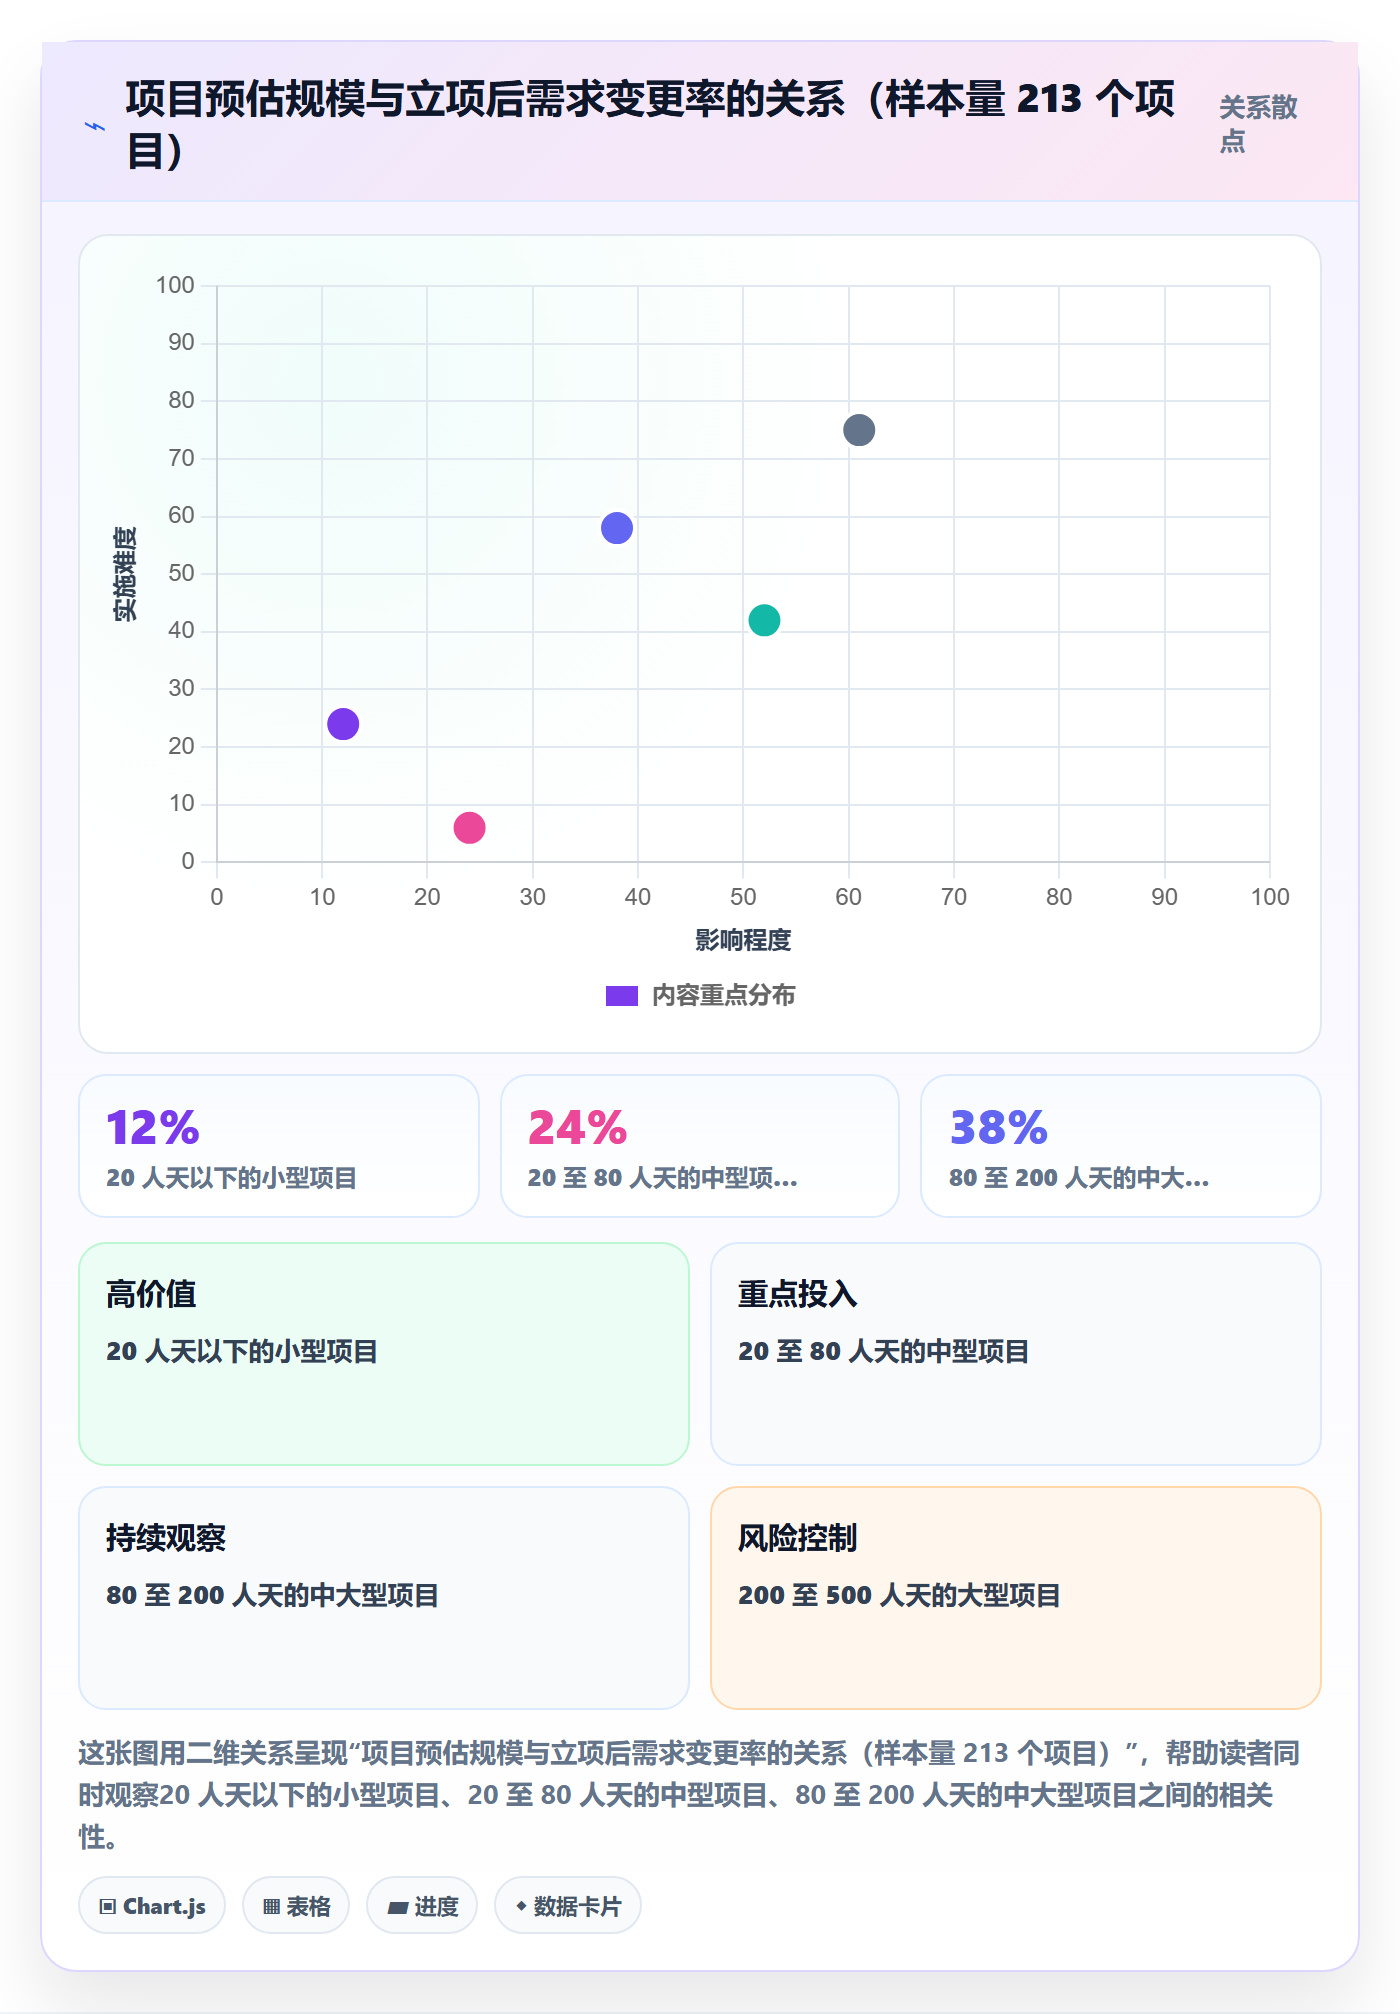Click the 影响程度 x-axis title
This screenshot has height=2014, width=1400.
pos(743,940)
